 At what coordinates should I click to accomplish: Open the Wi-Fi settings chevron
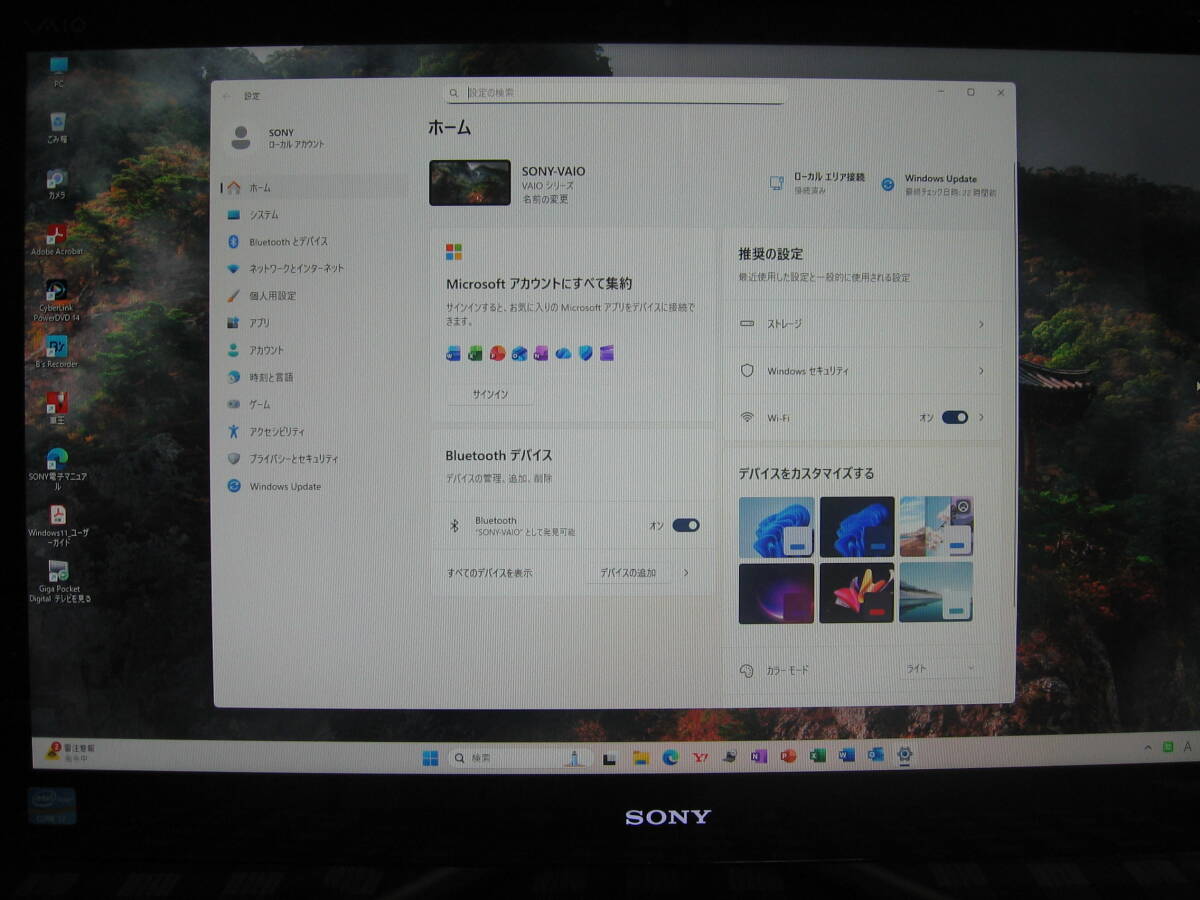coord(982,417)
